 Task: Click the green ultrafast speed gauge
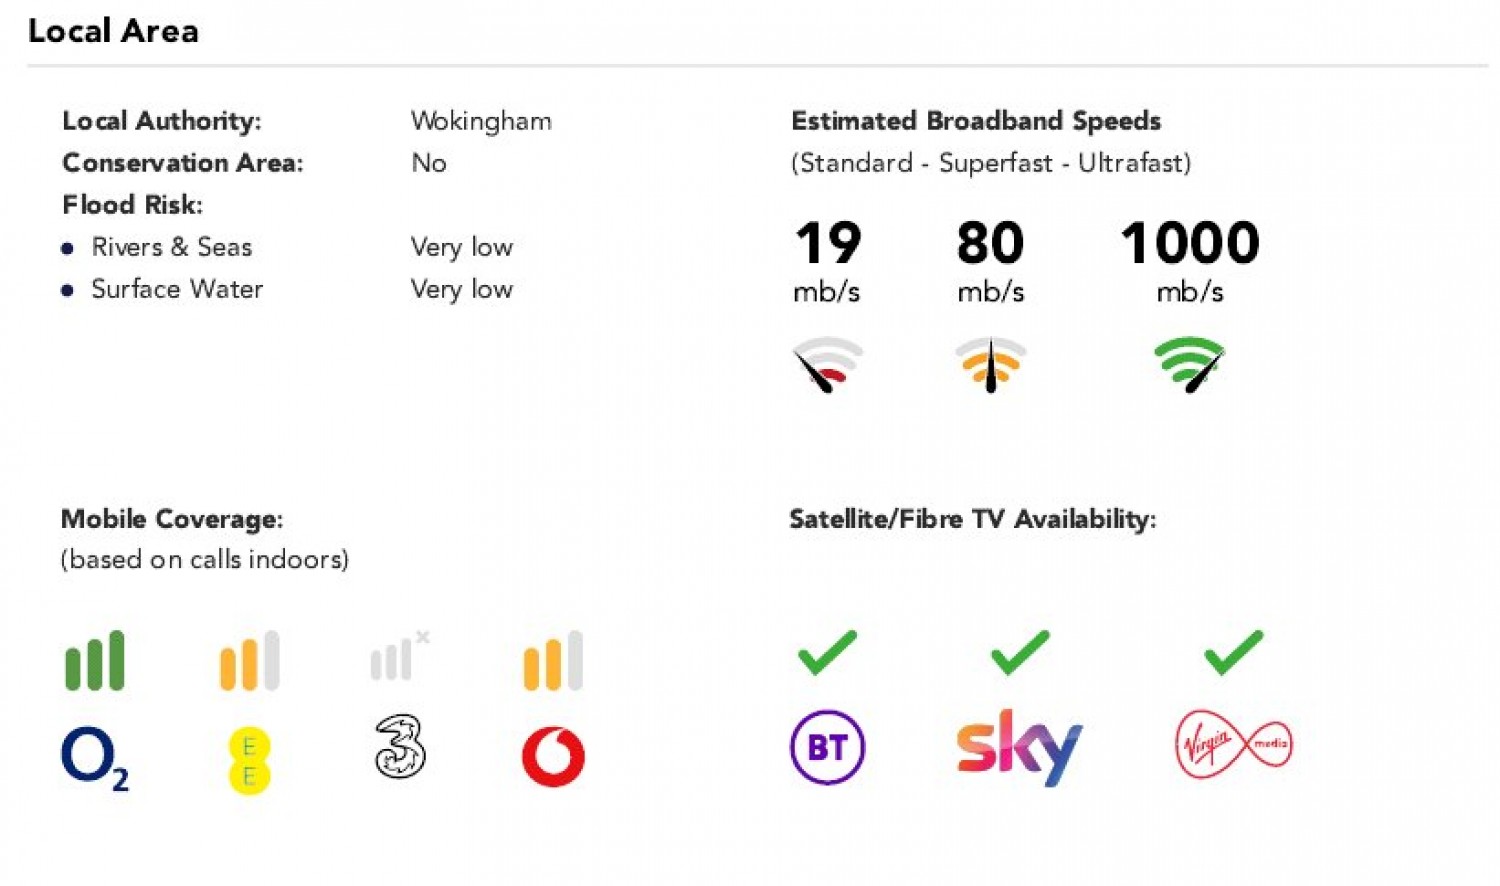pyautogui.click(x=1190, y=365)
